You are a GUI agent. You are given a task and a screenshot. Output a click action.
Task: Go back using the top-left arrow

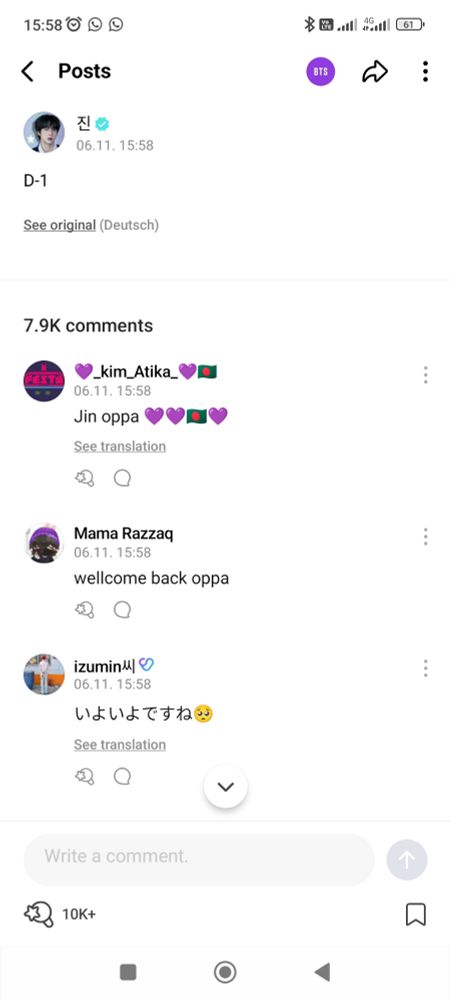(27, 71)
